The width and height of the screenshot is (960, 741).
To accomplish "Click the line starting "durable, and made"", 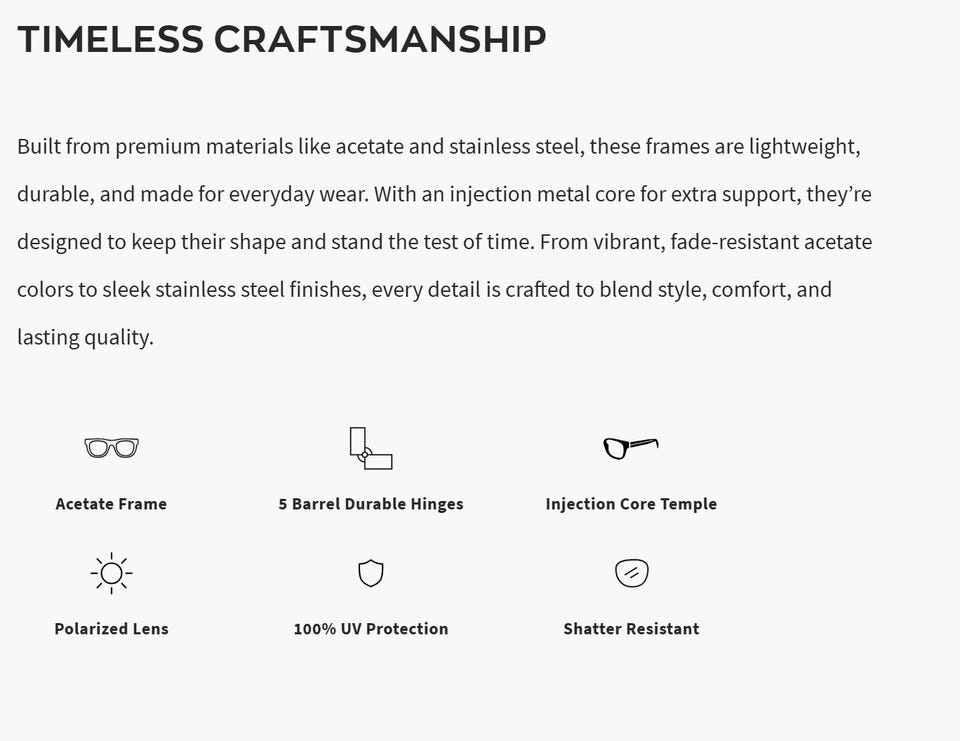I will (444, 194).
